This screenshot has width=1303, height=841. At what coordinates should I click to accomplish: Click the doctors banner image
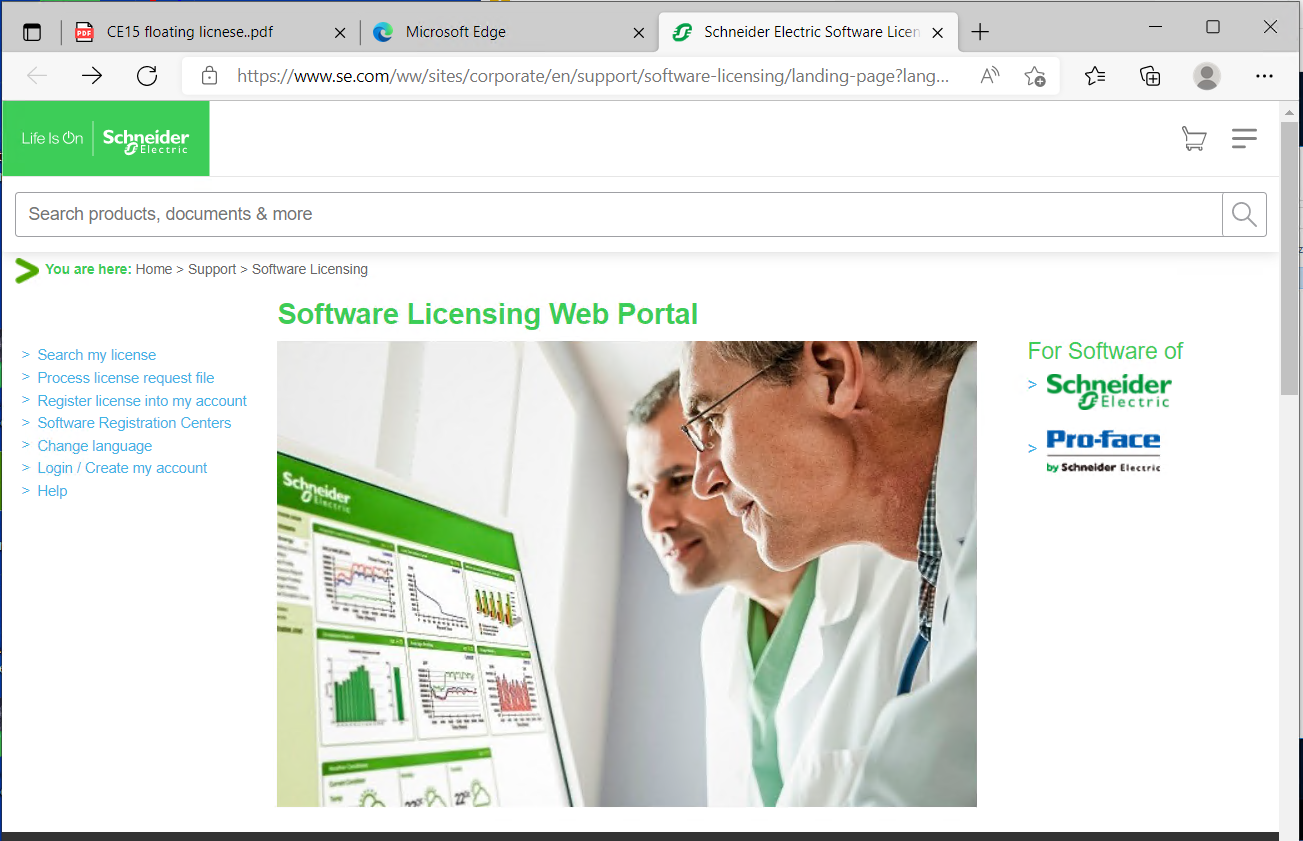627,574
